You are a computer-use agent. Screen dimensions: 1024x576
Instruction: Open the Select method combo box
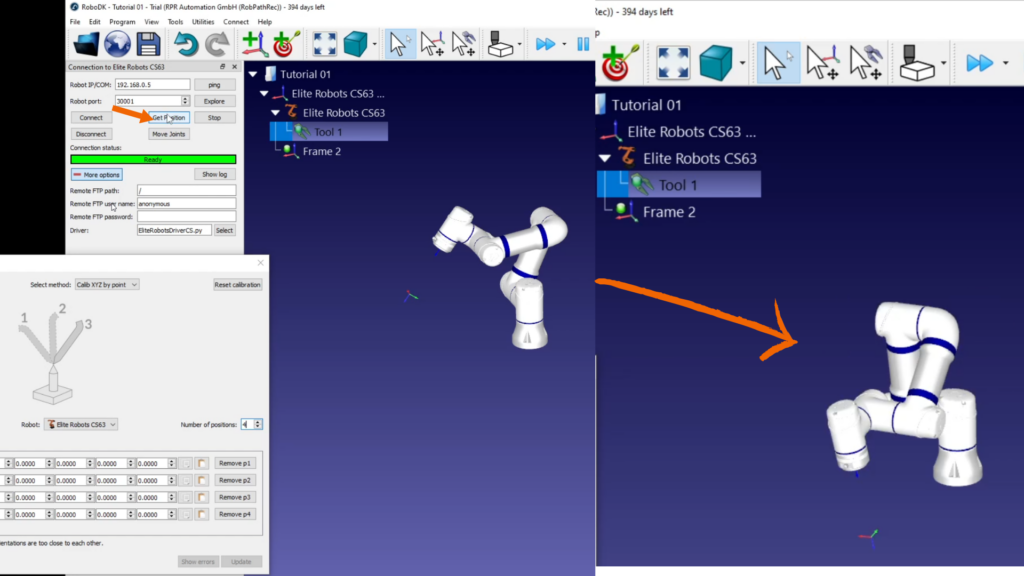[x=106, y=285]
